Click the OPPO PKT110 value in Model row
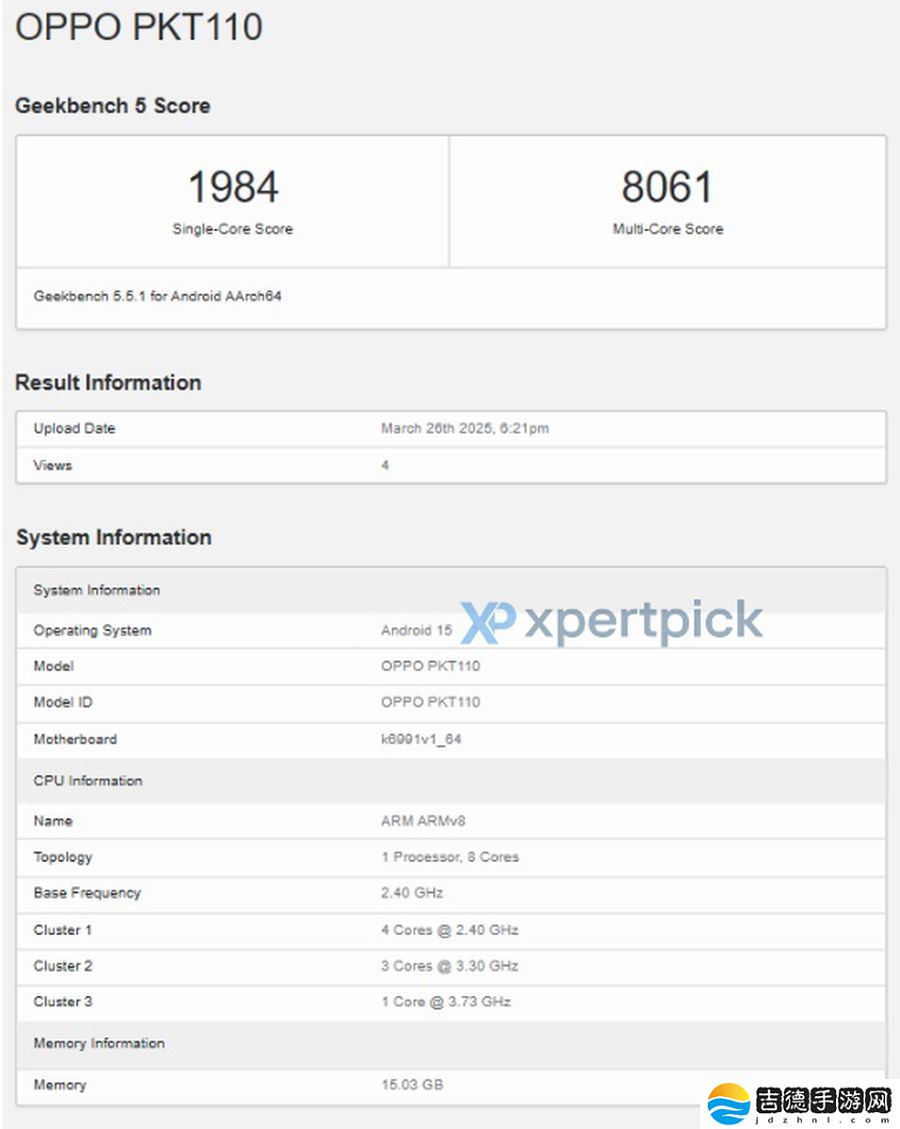This screenshot has width=900, height=1129. tap(431, 666)
